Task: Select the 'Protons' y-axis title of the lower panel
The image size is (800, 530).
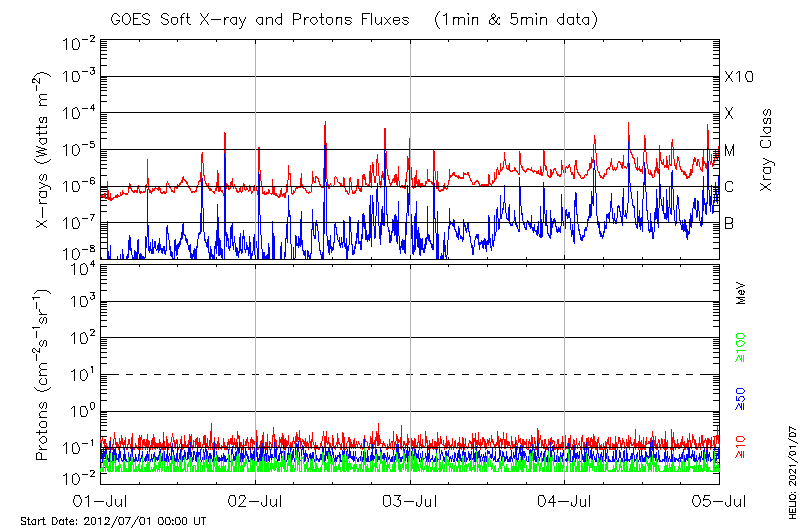Action: (x=44, y=374)
